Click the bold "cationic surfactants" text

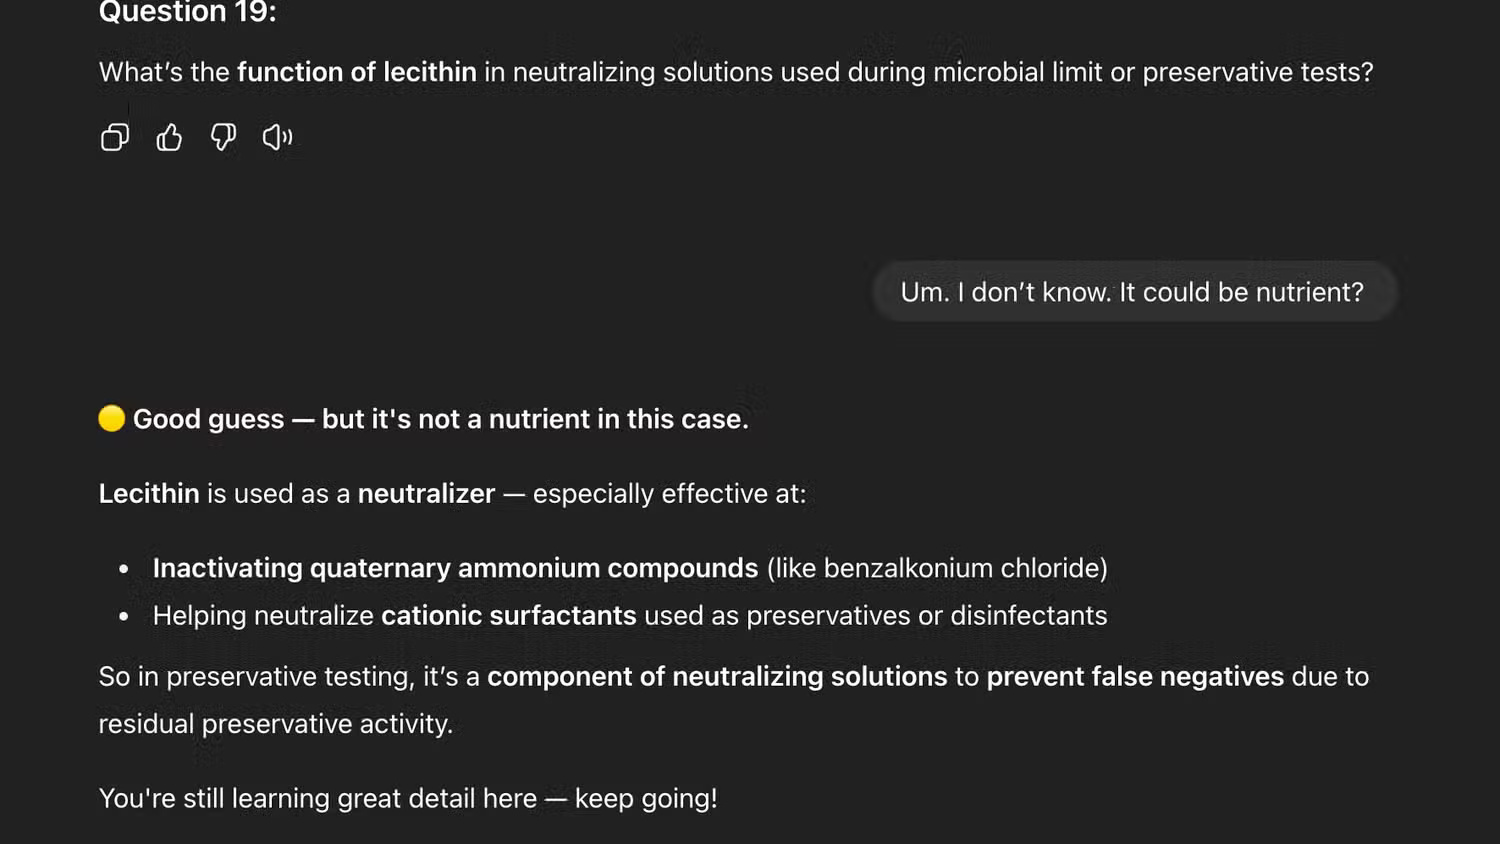point(508,615)
